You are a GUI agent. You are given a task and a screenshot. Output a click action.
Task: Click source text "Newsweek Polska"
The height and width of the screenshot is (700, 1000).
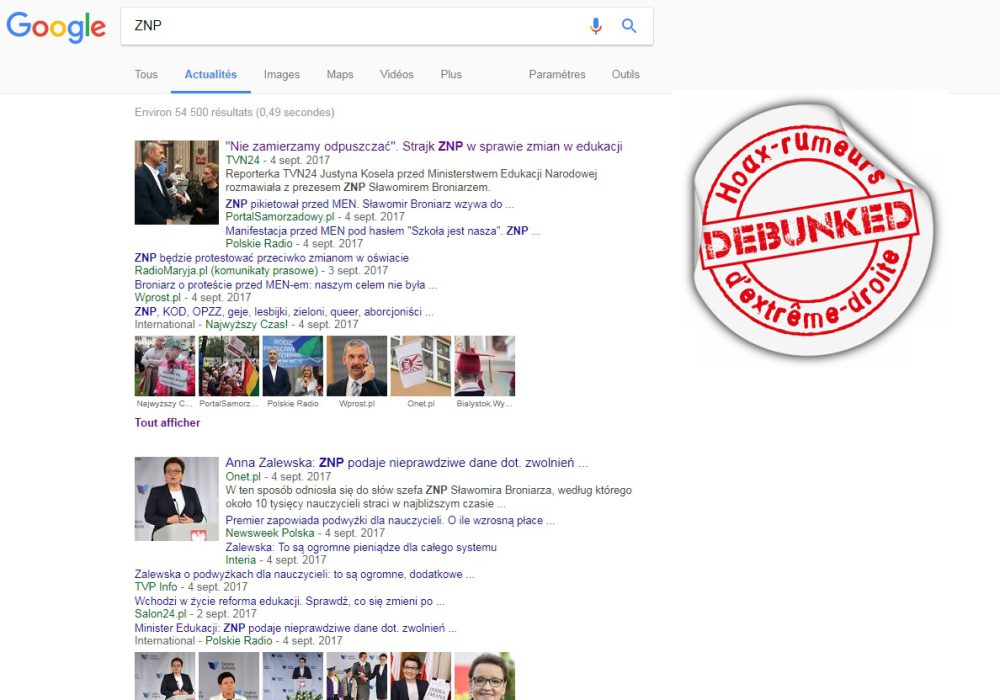[x=270, y=533]
